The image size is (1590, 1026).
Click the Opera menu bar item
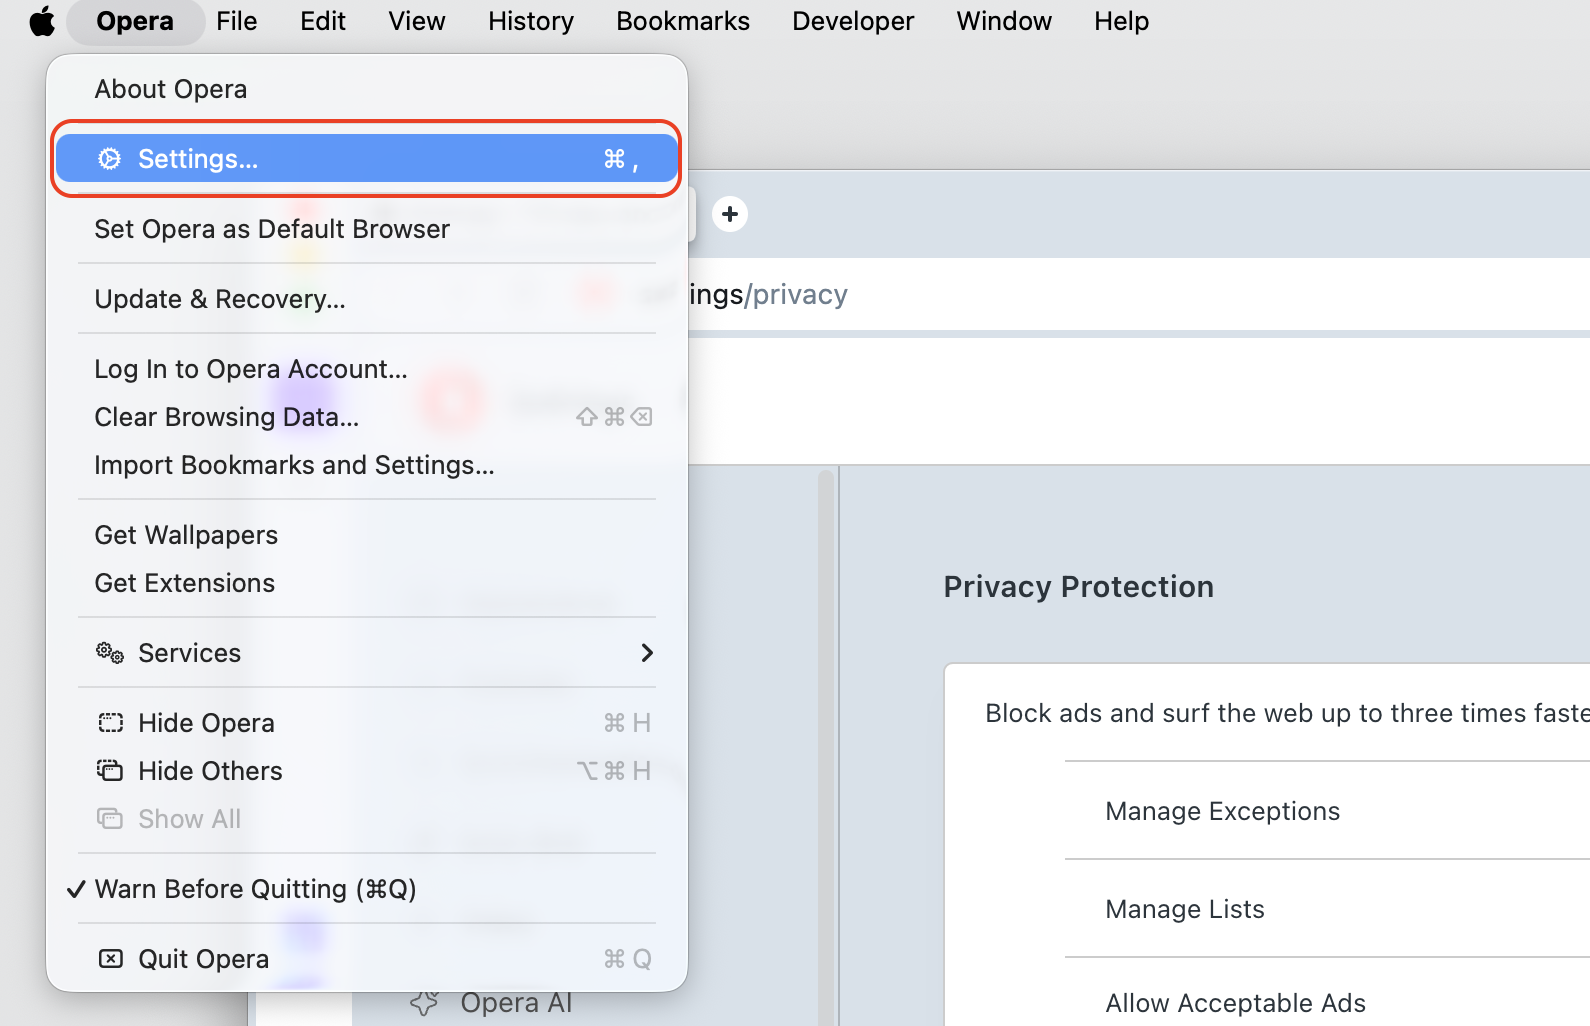[135, 21]
